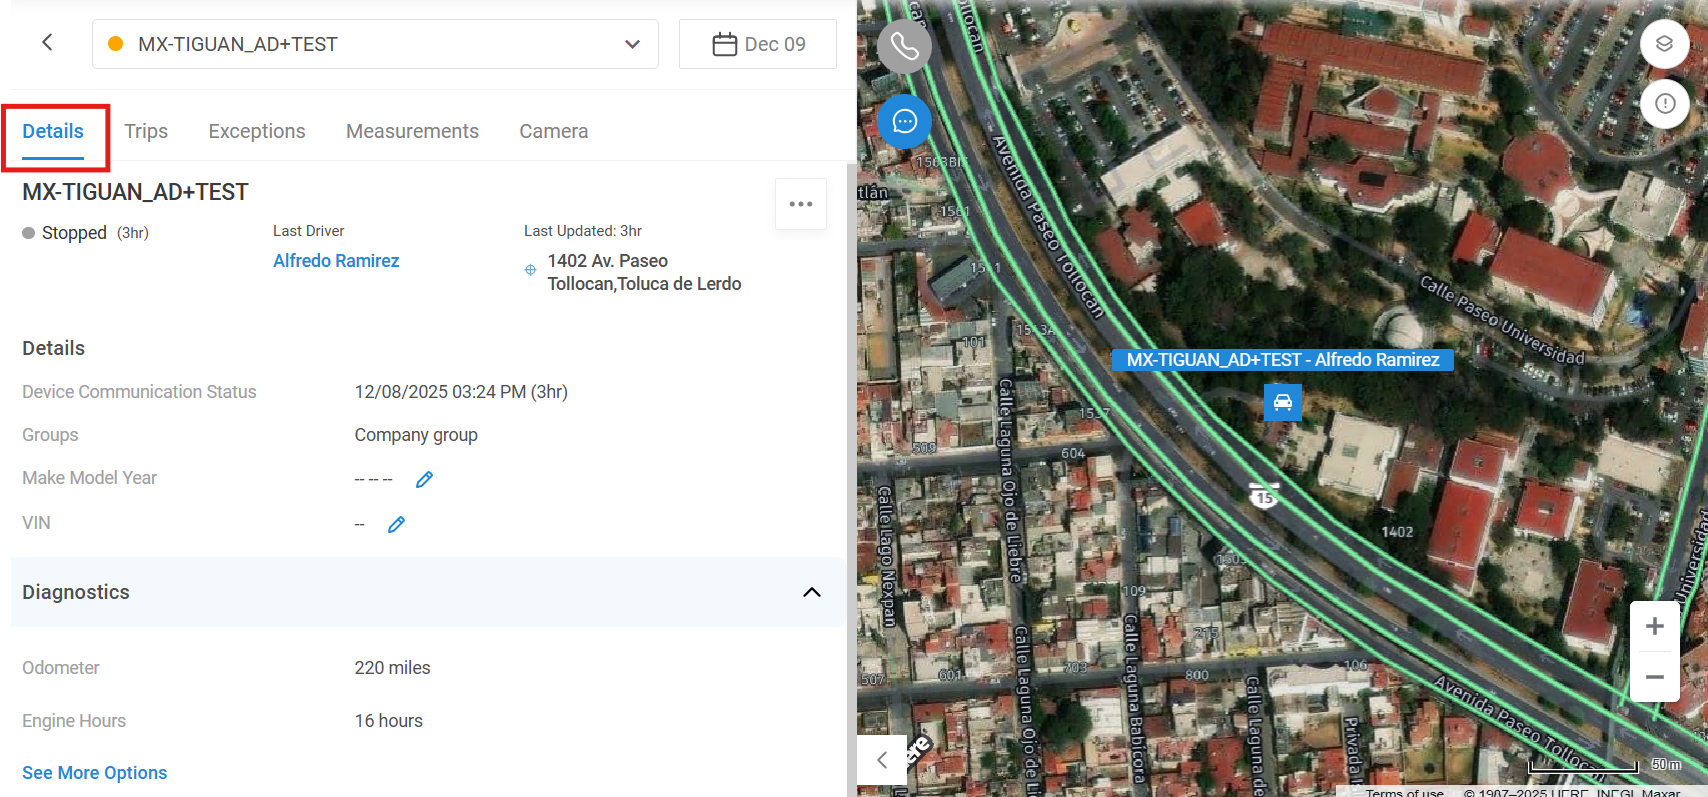Open the map alert exclamation button
Screen dimensions: 1708x797
pos(1664,104)
